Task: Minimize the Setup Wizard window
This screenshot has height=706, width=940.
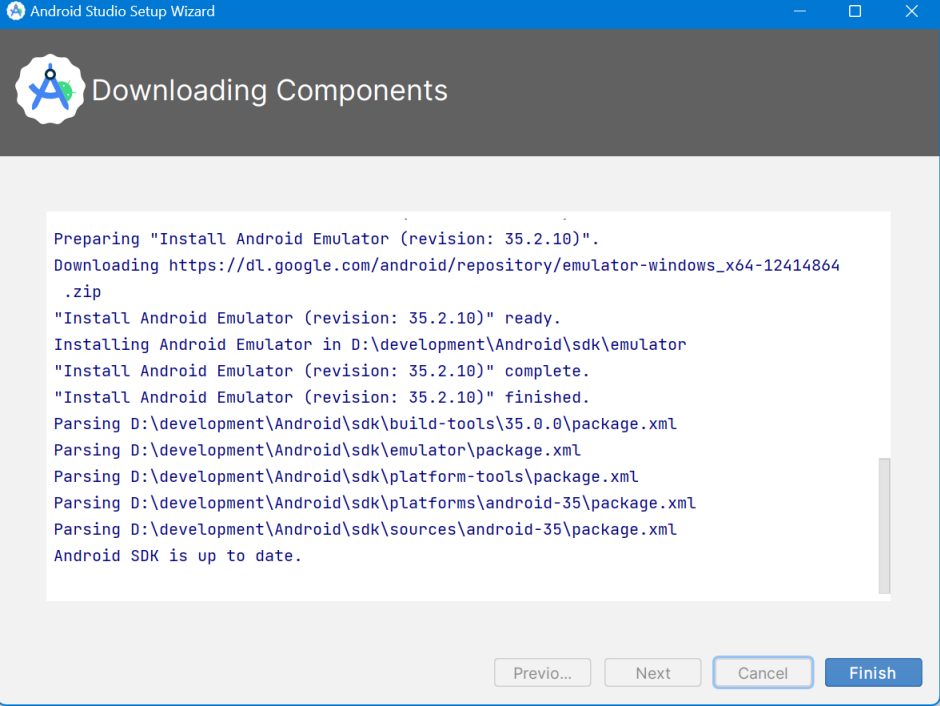Action: pyautogui.click(x=800, y=11)
